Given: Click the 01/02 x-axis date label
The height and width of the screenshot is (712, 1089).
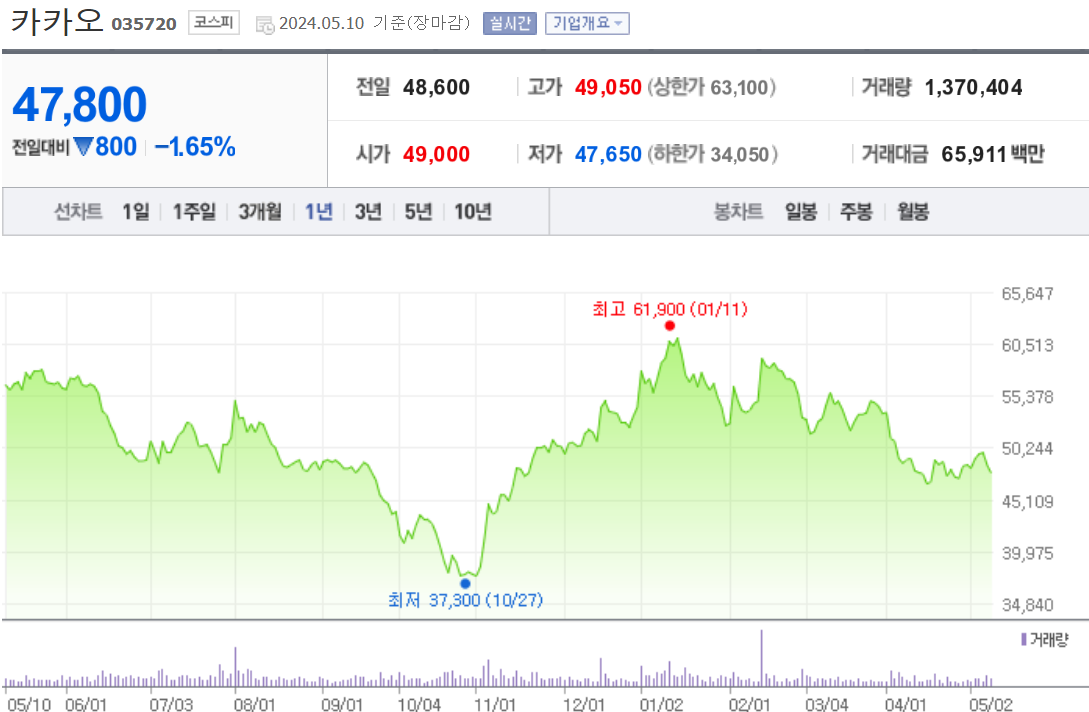Looking at the screenshot, I should point(661,704).
